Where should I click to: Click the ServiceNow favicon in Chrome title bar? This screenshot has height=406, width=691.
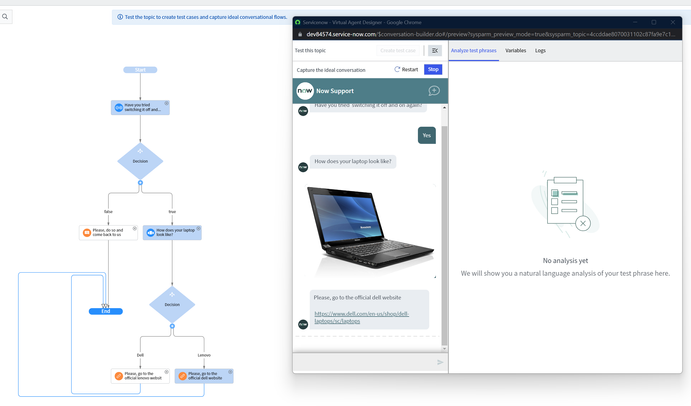297,22
